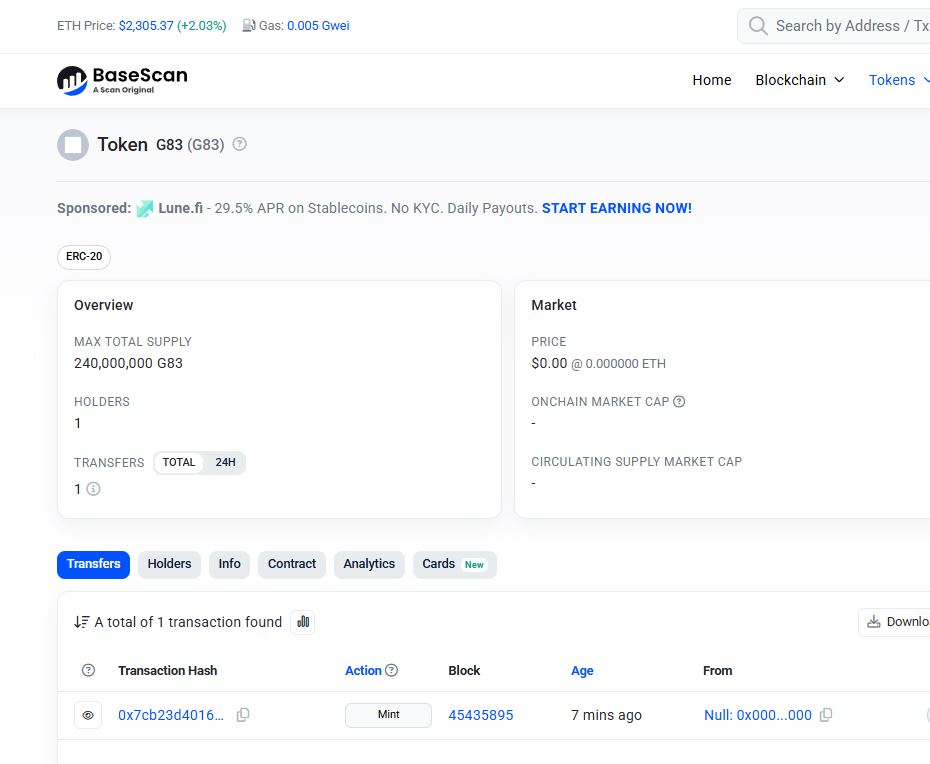
Task: Open the Contract tab
Action: (x=292, y=565)
